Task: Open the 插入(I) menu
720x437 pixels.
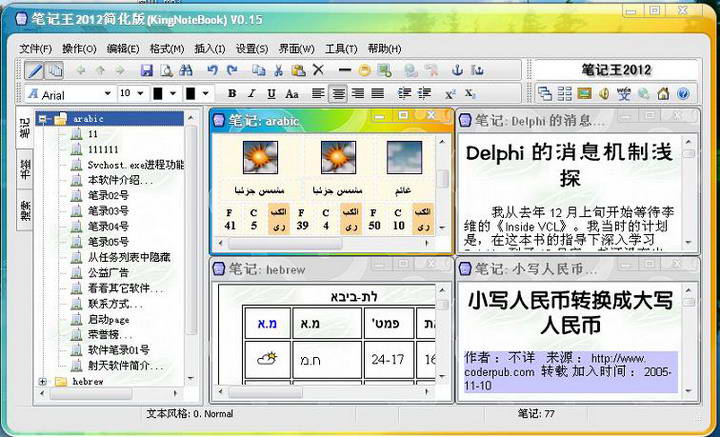Action: point(209,49)
